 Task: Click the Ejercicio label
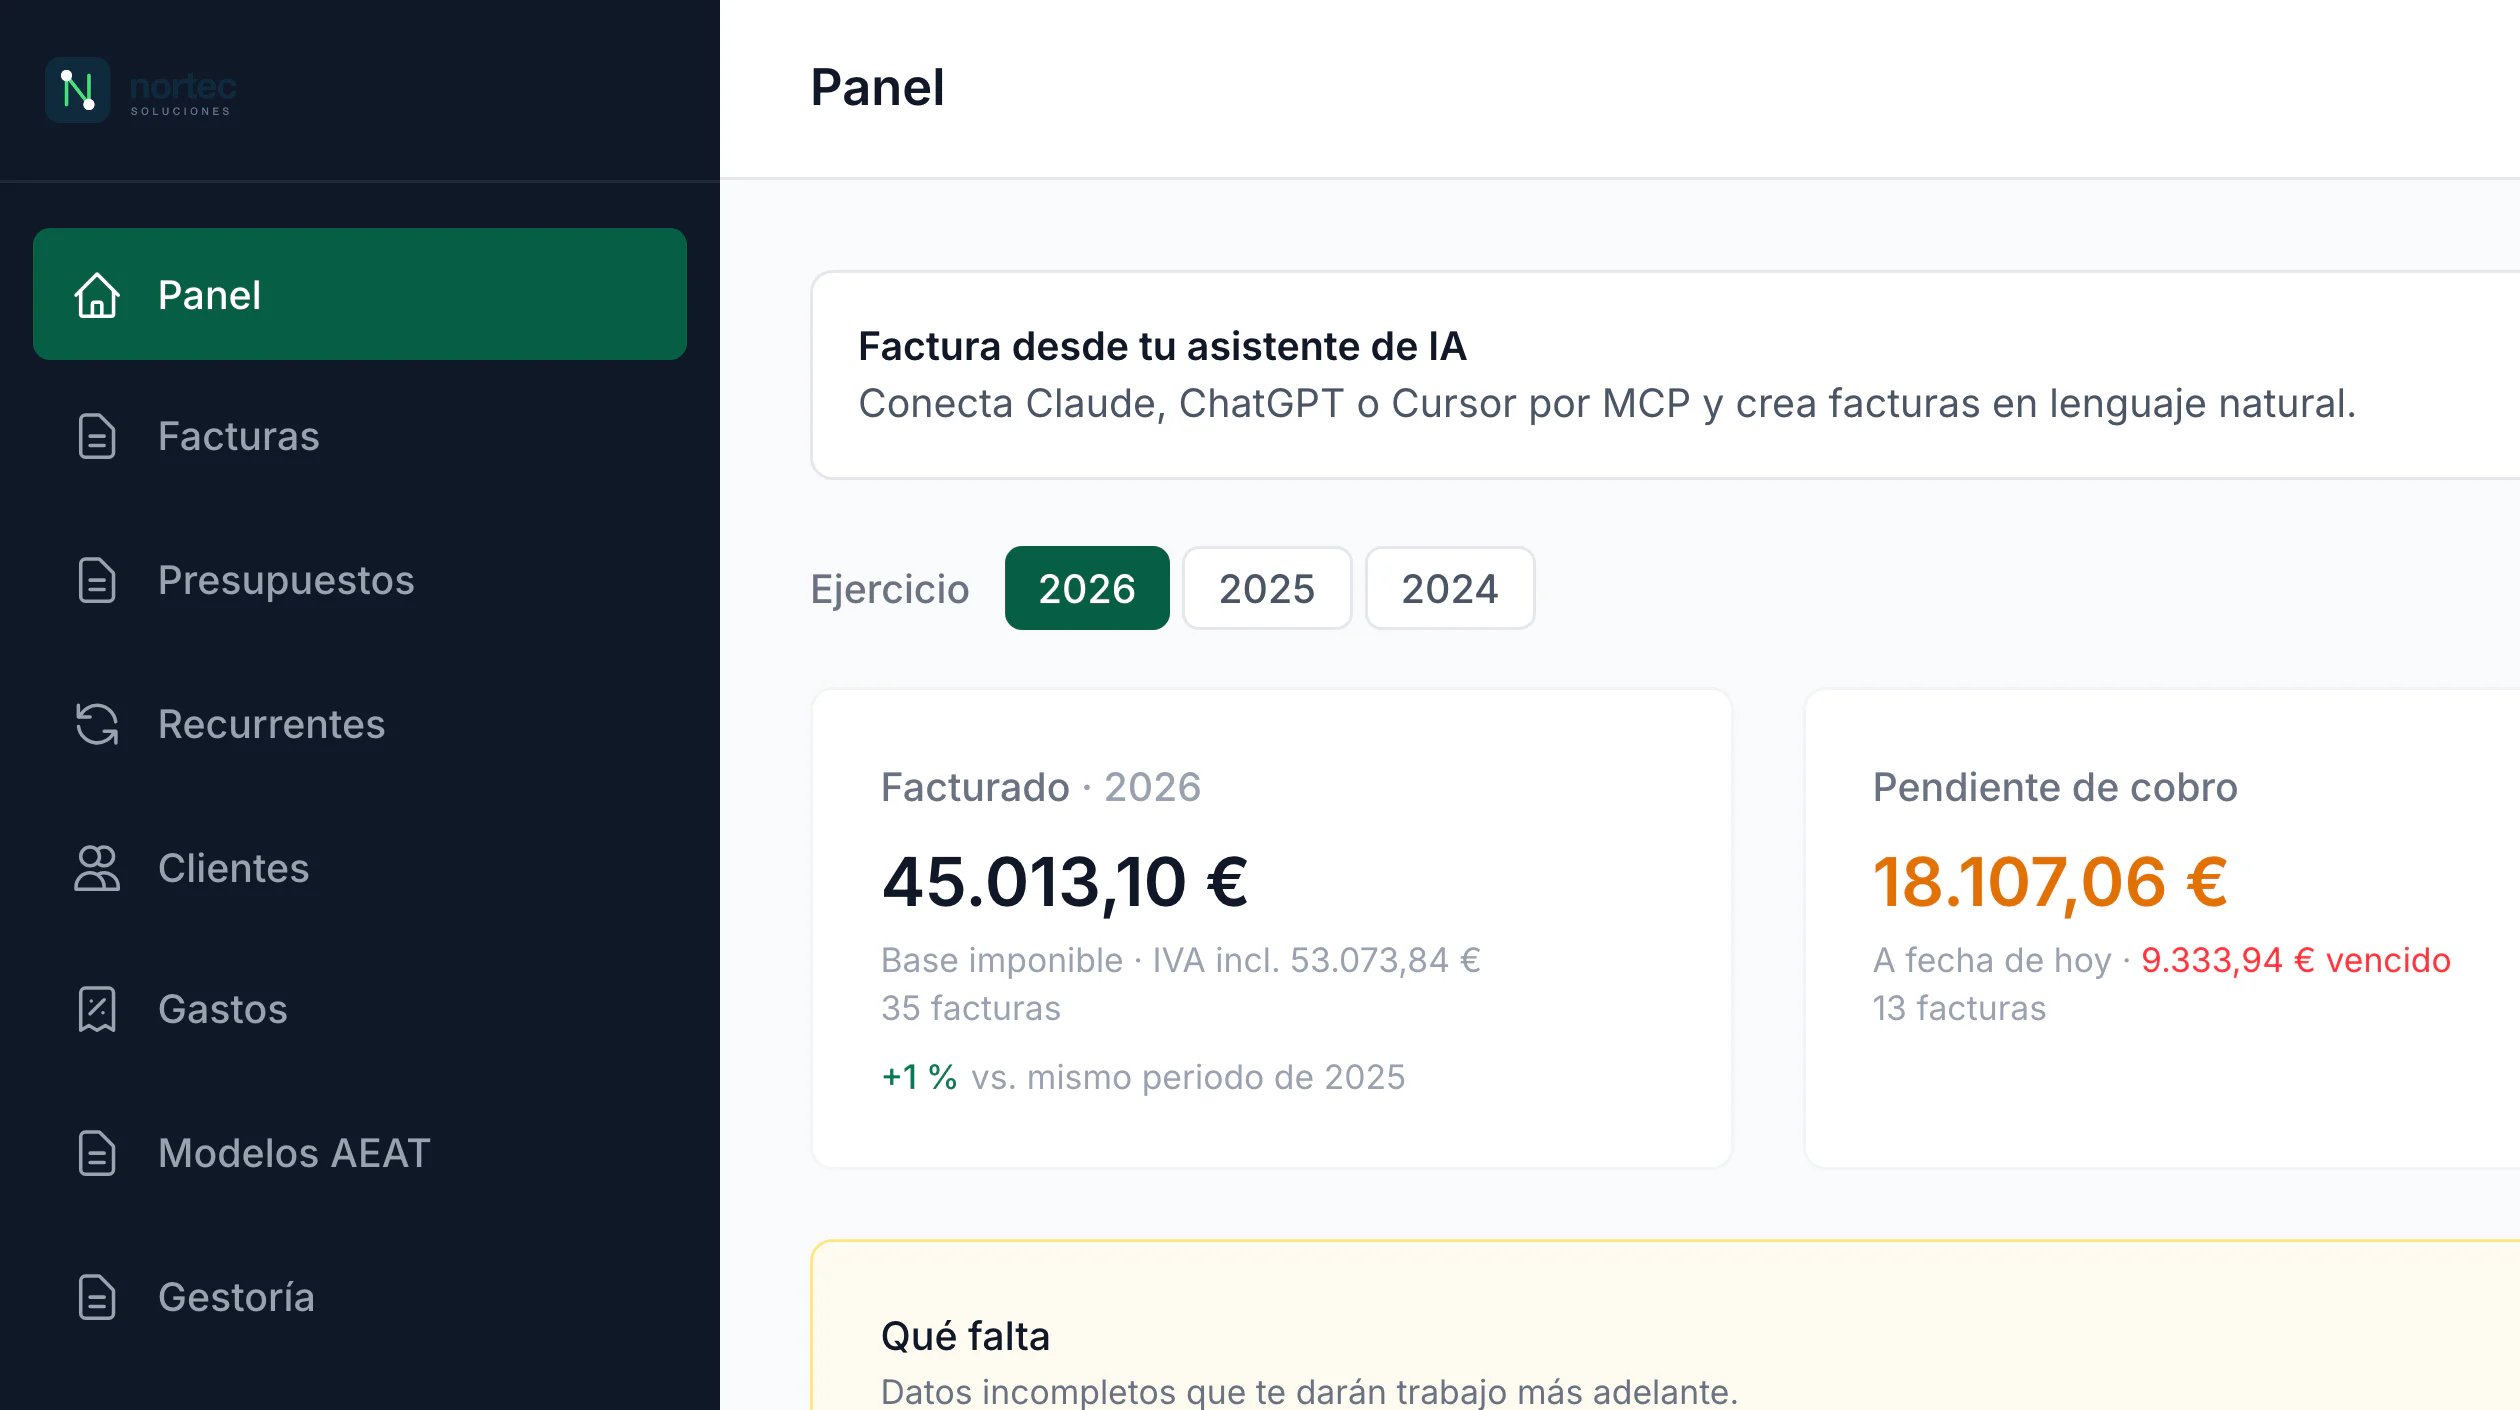[x=890, y=589]
